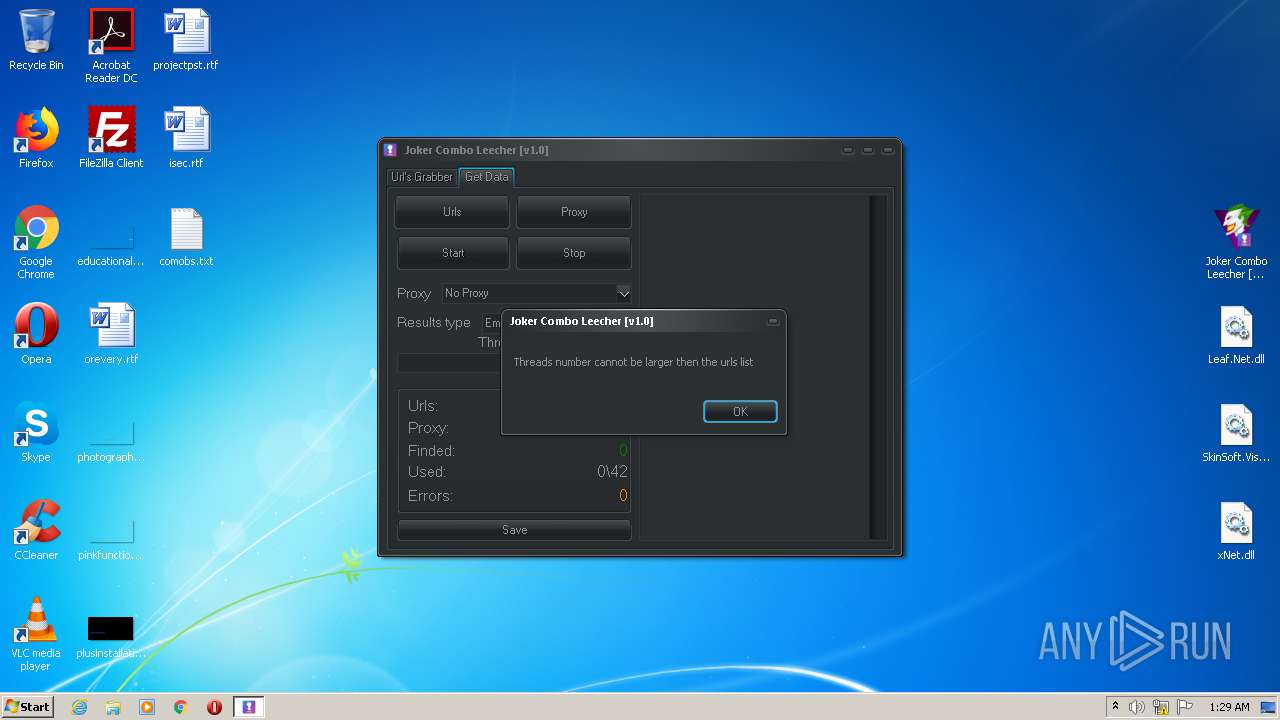Select xNet.dll file icon
Image resolution: width=1280 pixels, height=720 pixels.
point(1236,530)
